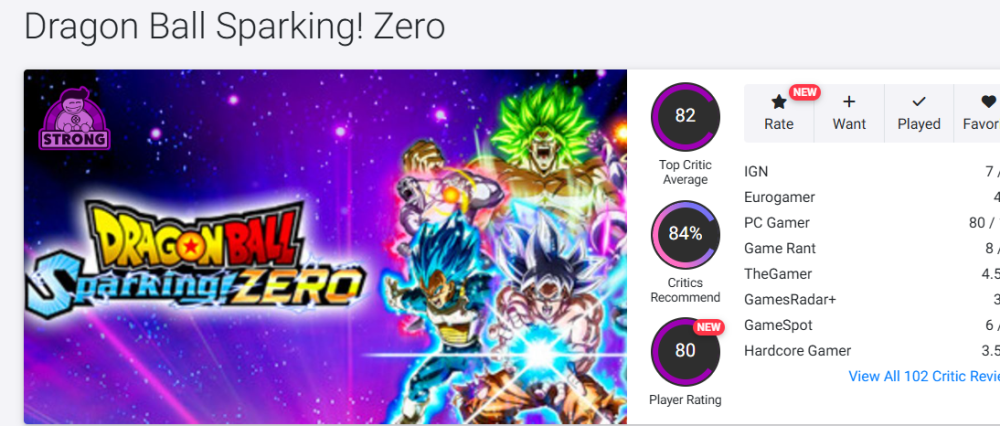
Task: Click the Strong rating badge icon
Action: tap(75, 118)
